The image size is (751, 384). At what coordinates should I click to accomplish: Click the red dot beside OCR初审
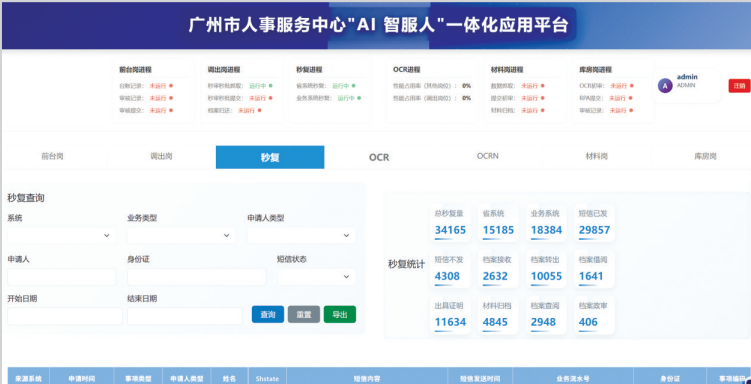coord(632,86)
